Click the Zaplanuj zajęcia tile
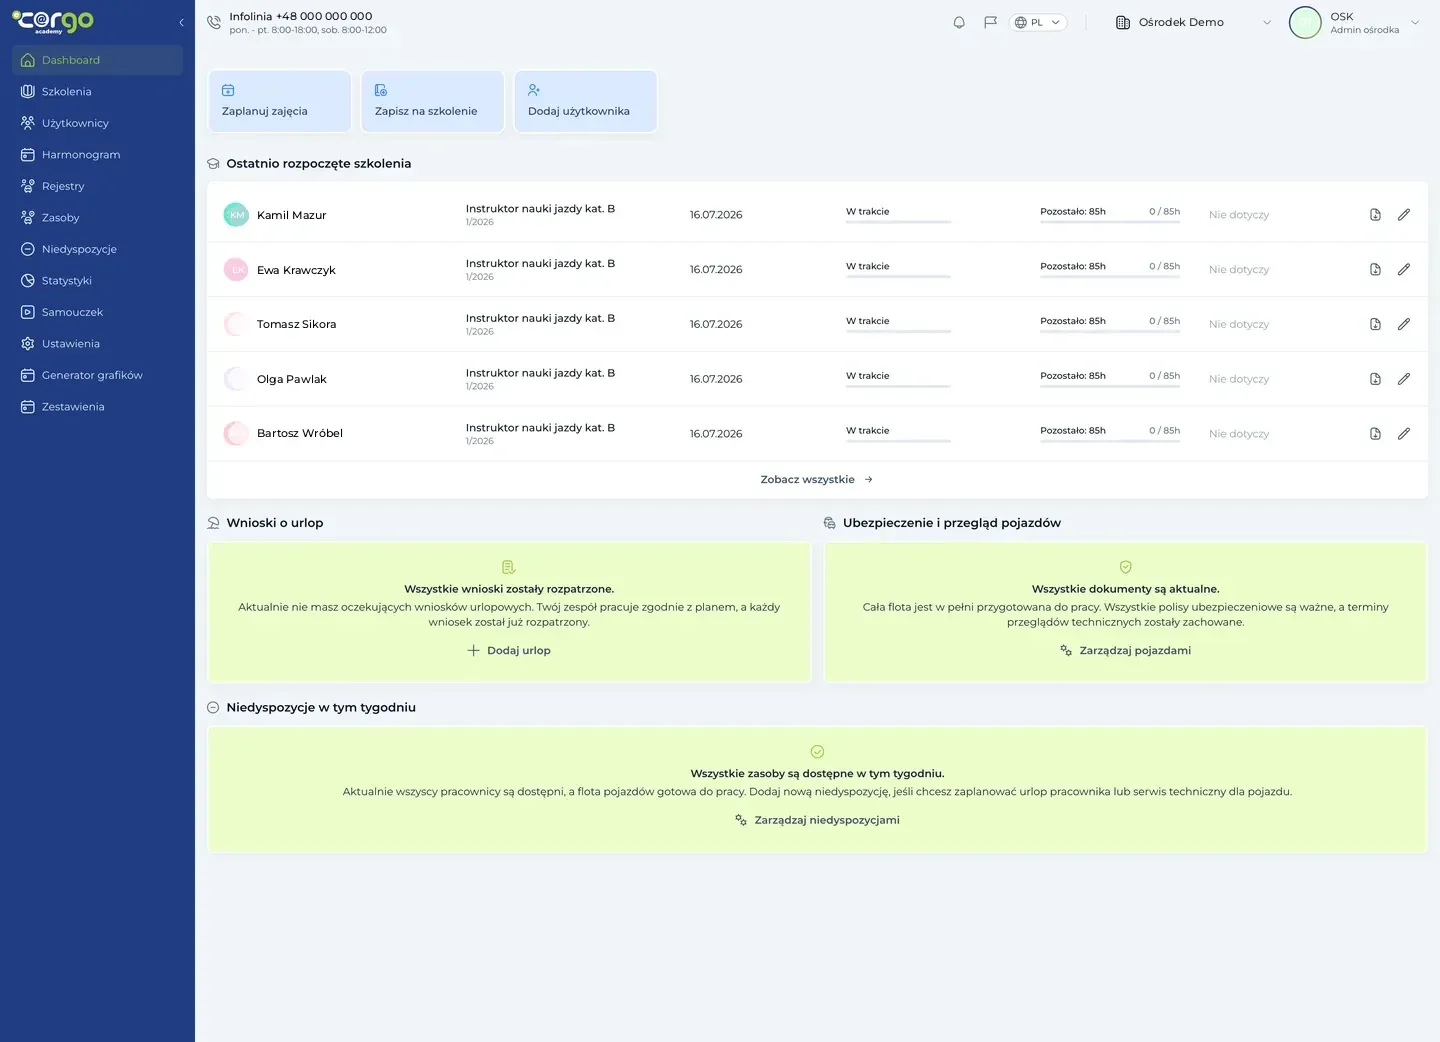Viewport: 1440px width, 1042px height. pyautogui.click(x=279, y=101)
